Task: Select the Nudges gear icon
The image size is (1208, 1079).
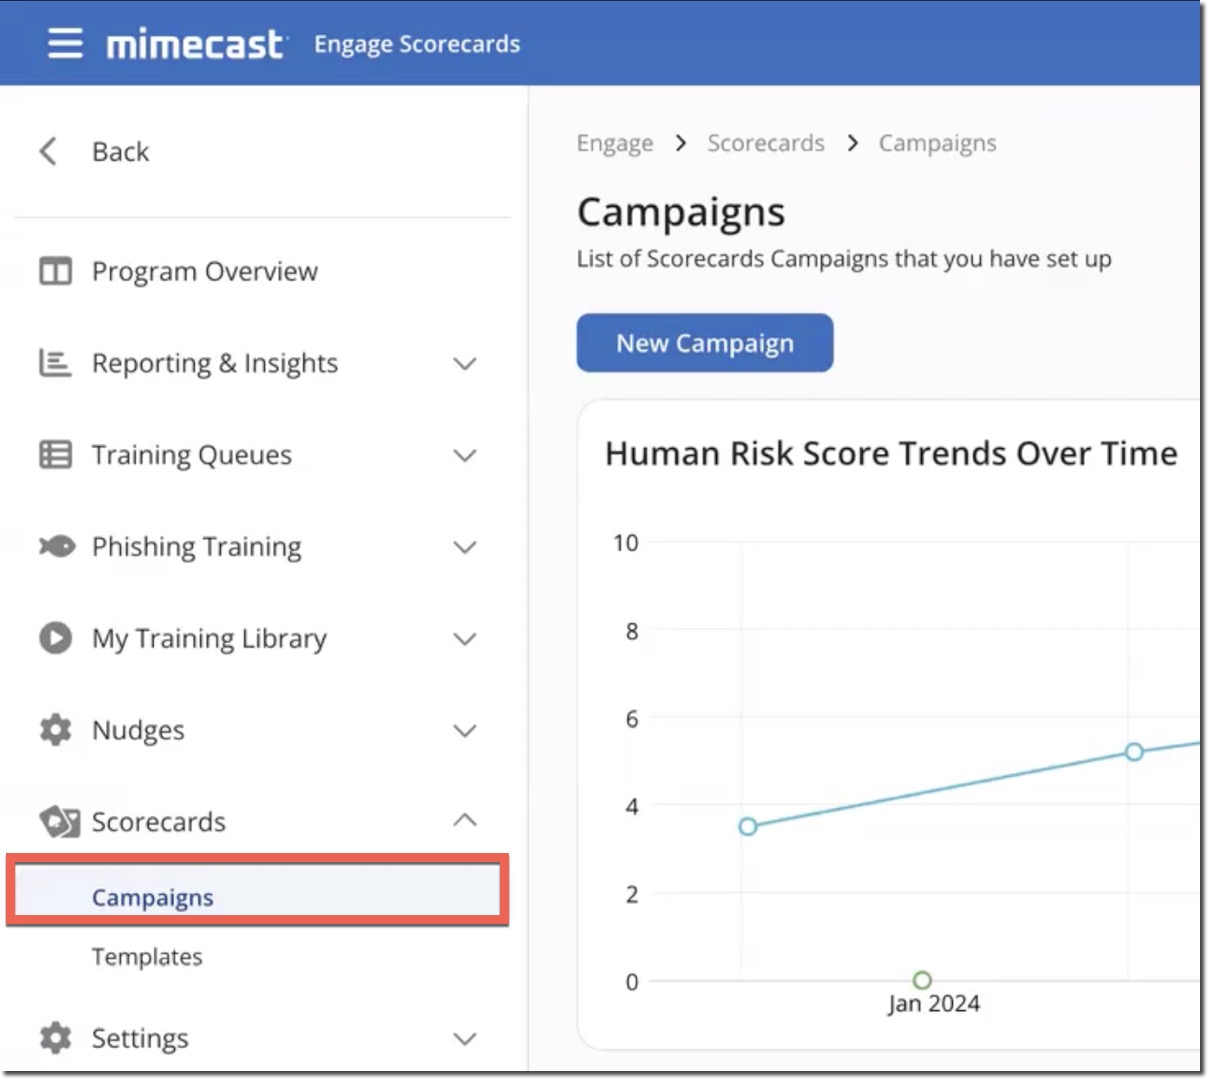Action: point(55,730)
